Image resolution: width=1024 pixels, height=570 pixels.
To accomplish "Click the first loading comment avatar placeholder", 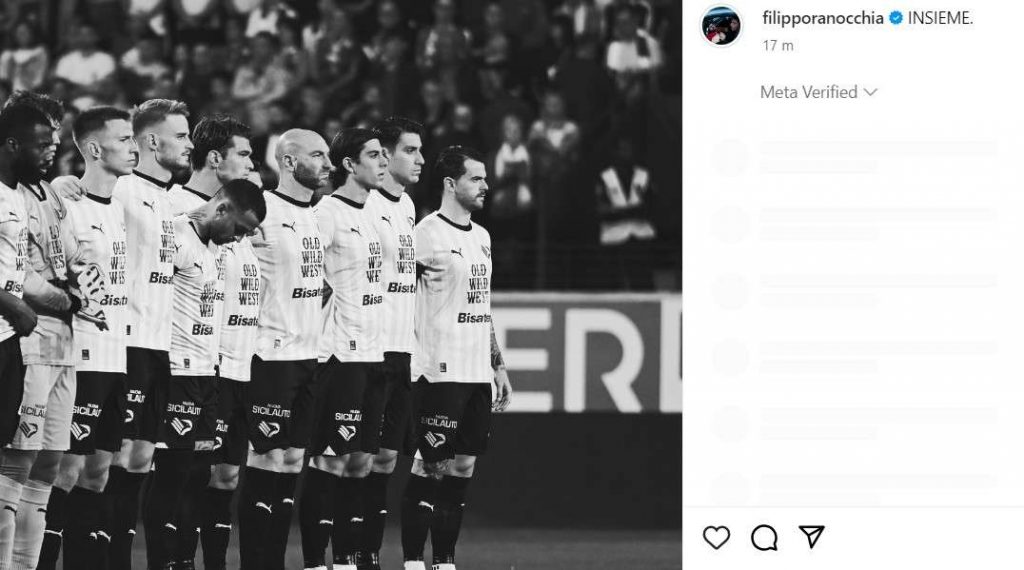I will [729, 157].
